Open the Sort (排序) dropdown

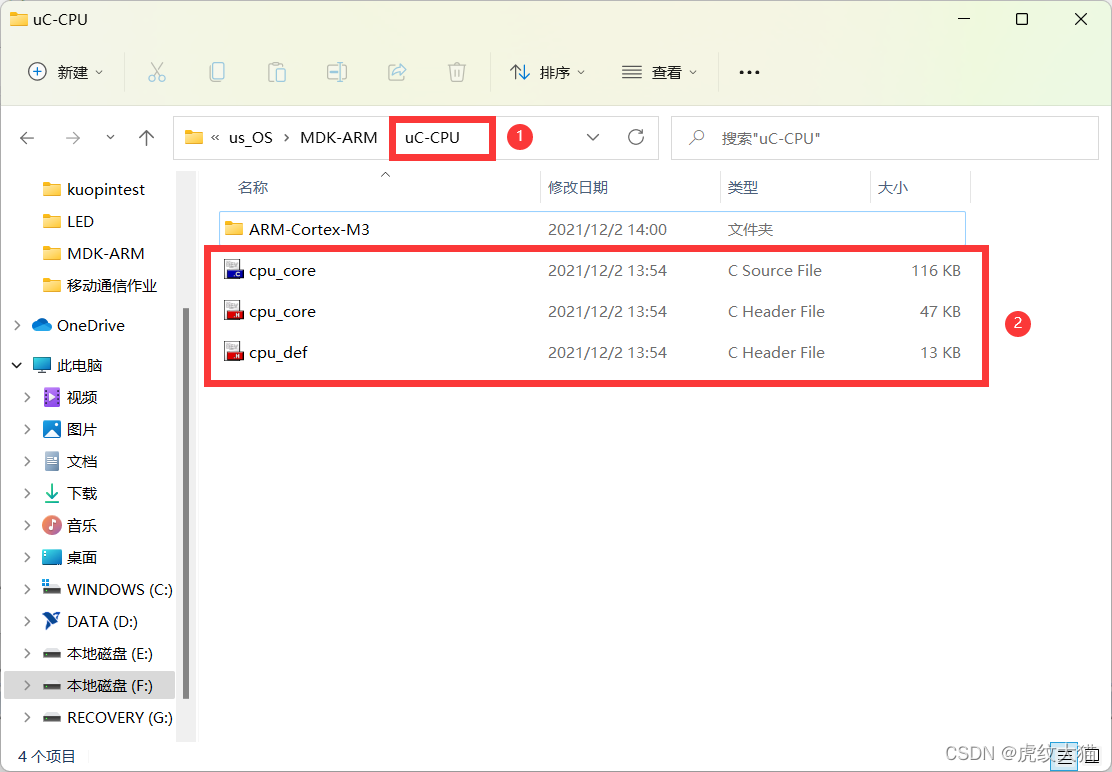point(547,72)
